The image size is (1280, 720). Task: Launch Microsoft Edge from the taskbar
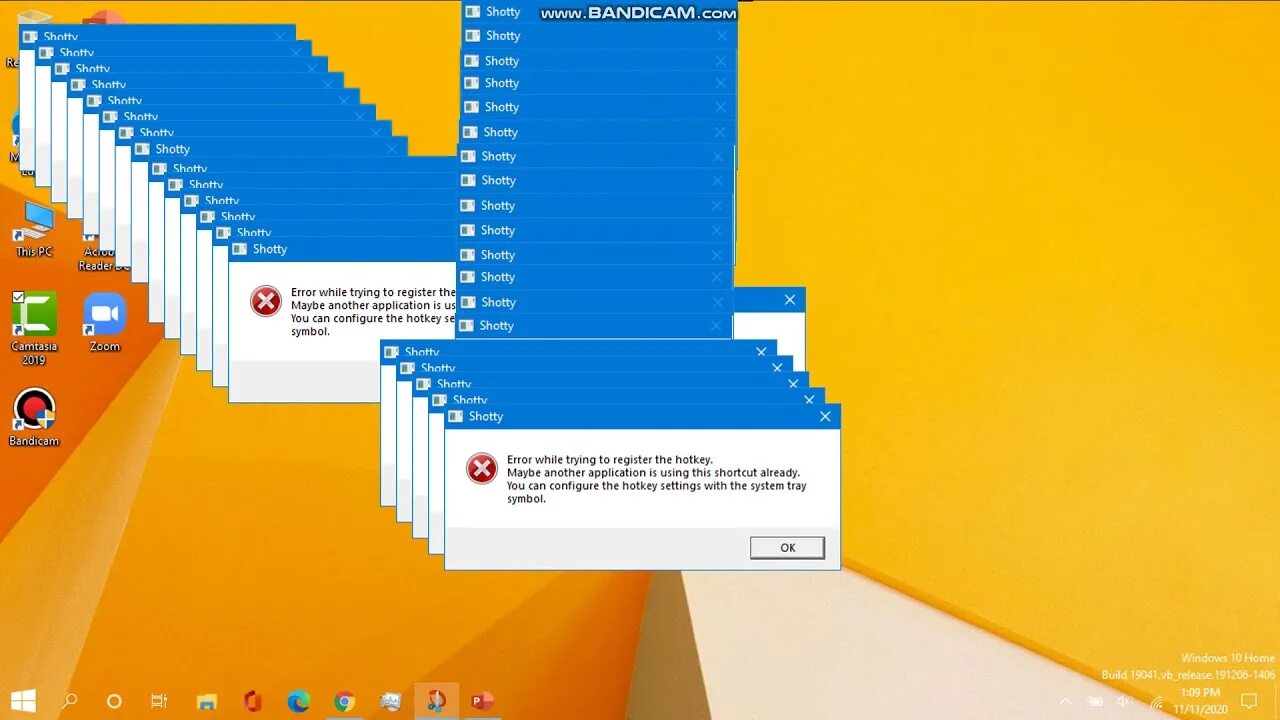298,701
